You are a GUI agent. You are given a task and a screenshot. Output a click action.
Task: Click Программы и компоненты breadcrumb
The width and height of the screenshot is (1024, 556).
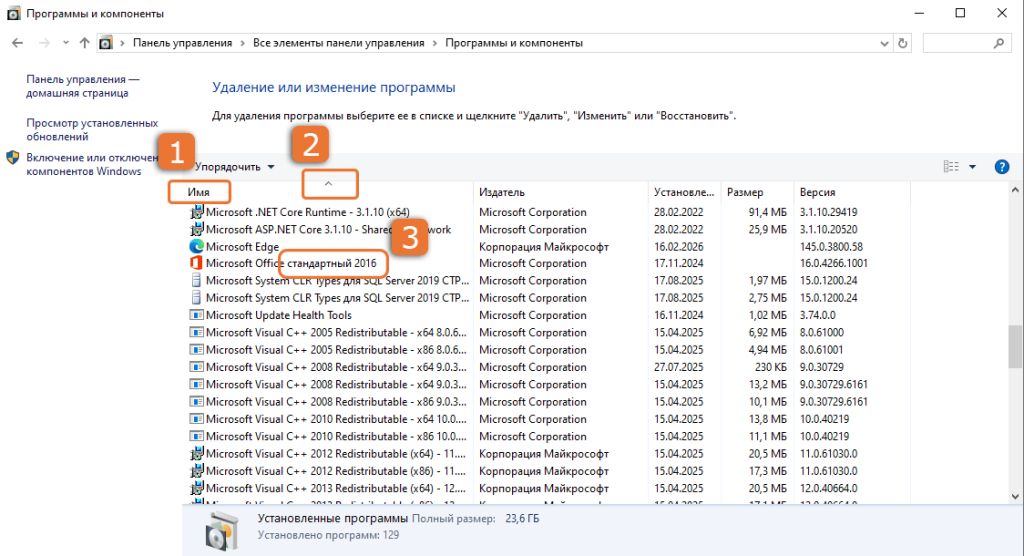click(514, 43)
